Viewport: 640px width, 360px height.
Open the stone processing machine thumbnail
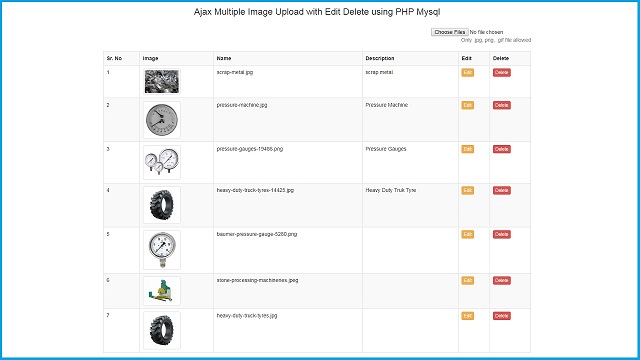pos(162,291)
